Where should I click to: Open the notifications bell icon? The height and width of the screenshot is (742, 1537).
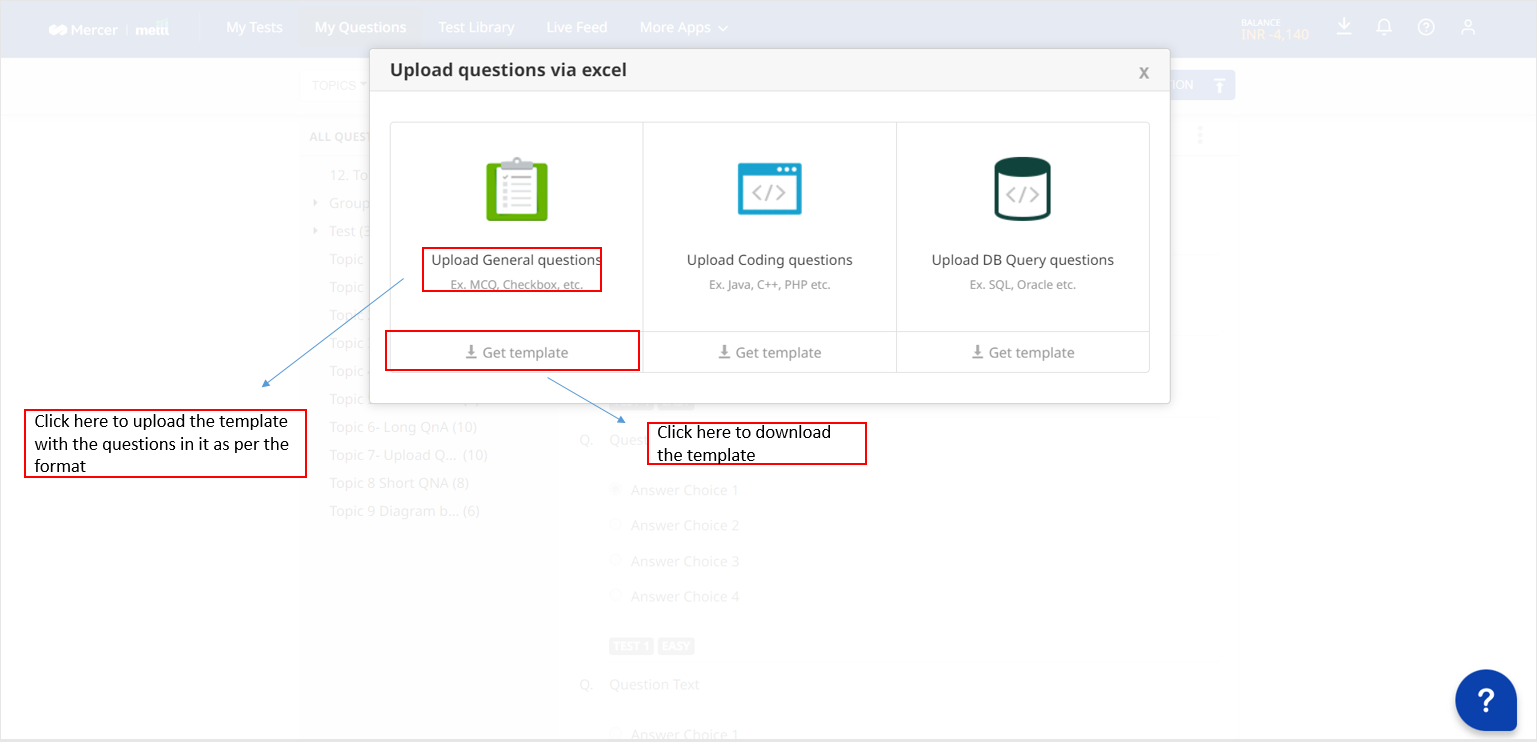point(1384,27)
